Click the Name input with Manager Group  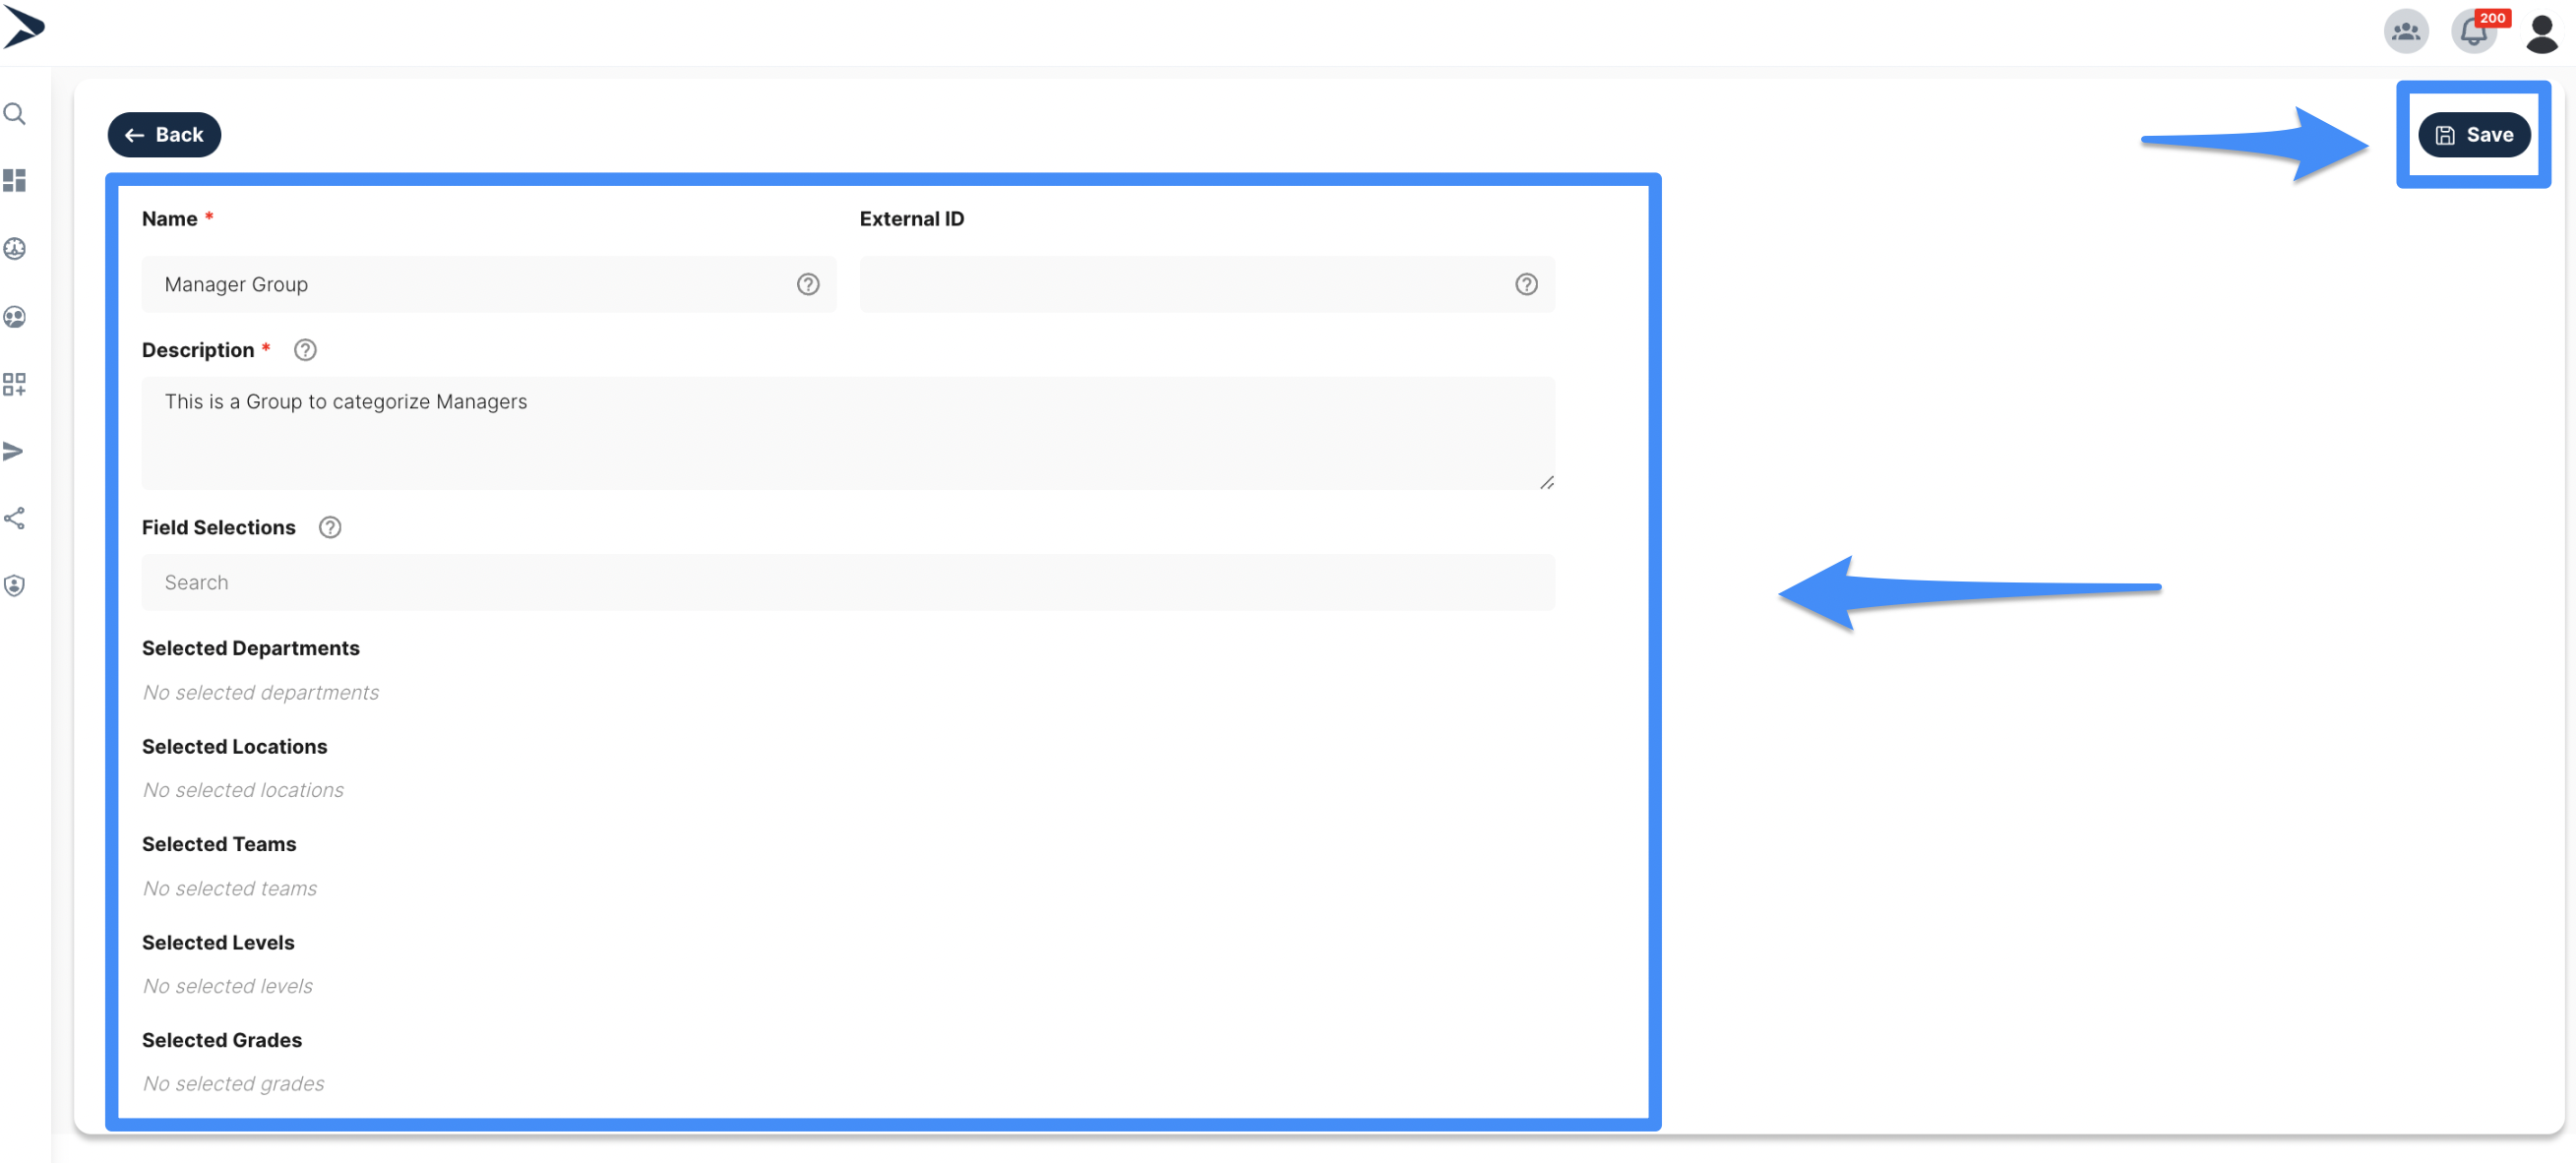pos(489,285)
